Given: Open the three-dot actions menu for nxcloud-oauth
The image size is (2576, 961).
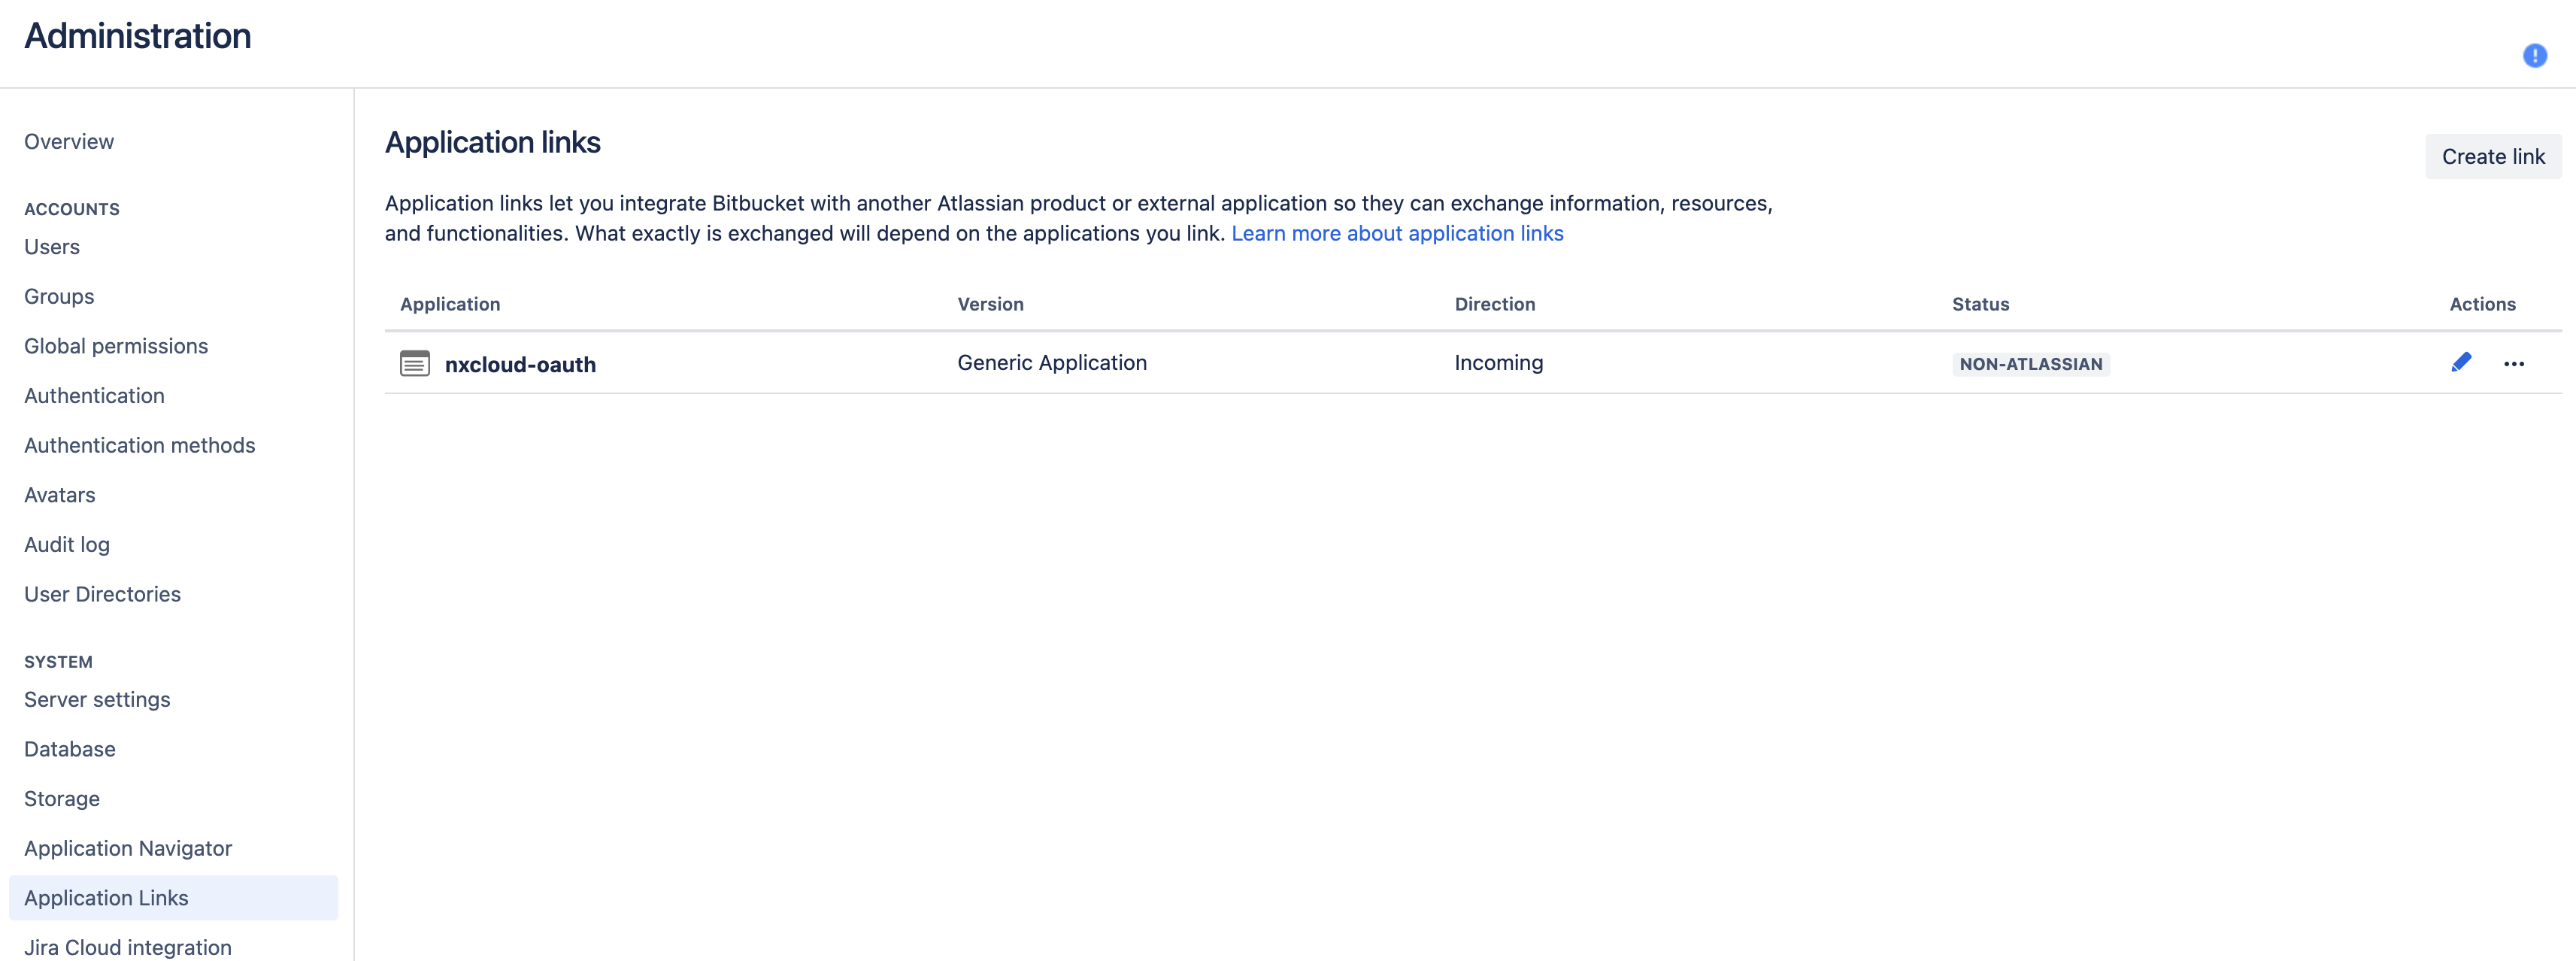Looking at the screenshot, I should pos(2513,364).
